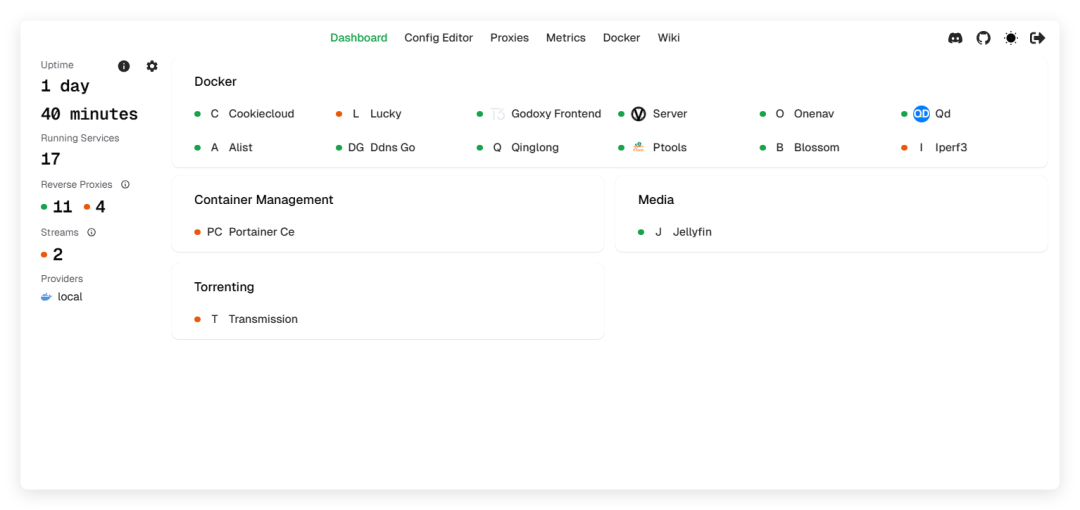The height and width of the screenshot is (510, 1080).
Task: Open the GitHub repository icon
Action: point(983,38)
